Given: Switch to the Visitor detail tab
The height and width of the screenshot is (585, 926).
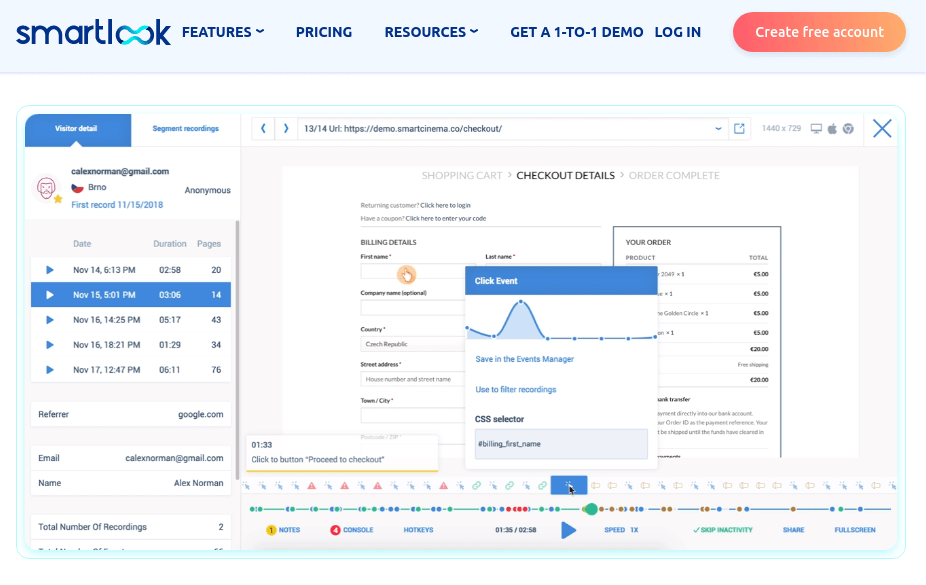Looking at the screenshot, I should point(77,129).
